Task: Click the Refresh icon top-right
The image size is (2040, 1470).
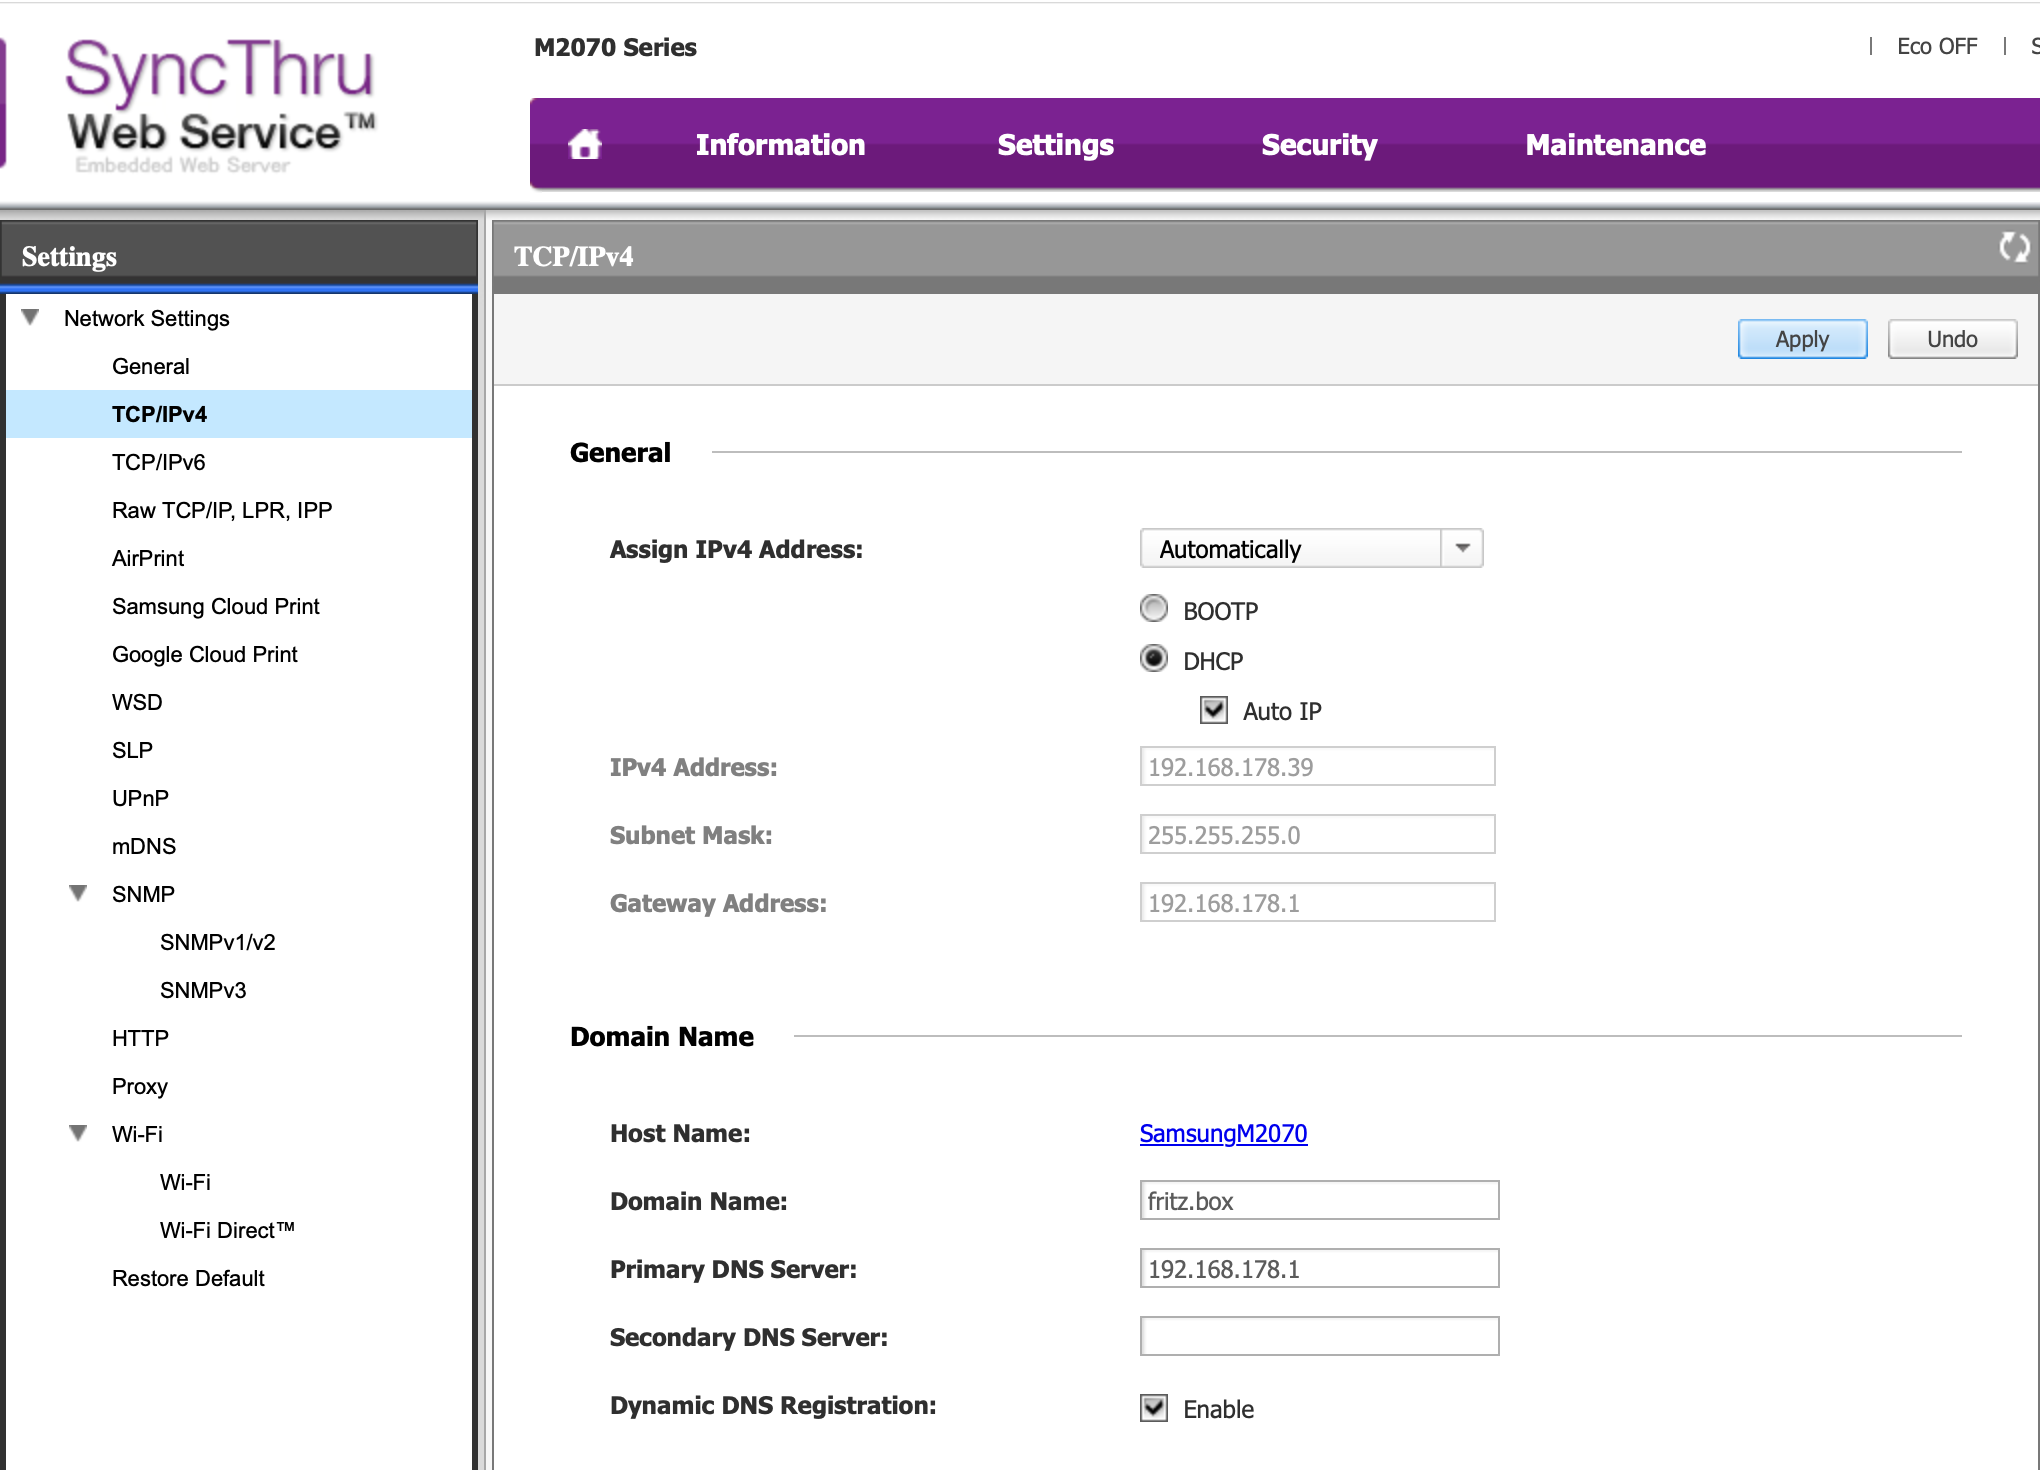Action: click(x=2015, y=247)
